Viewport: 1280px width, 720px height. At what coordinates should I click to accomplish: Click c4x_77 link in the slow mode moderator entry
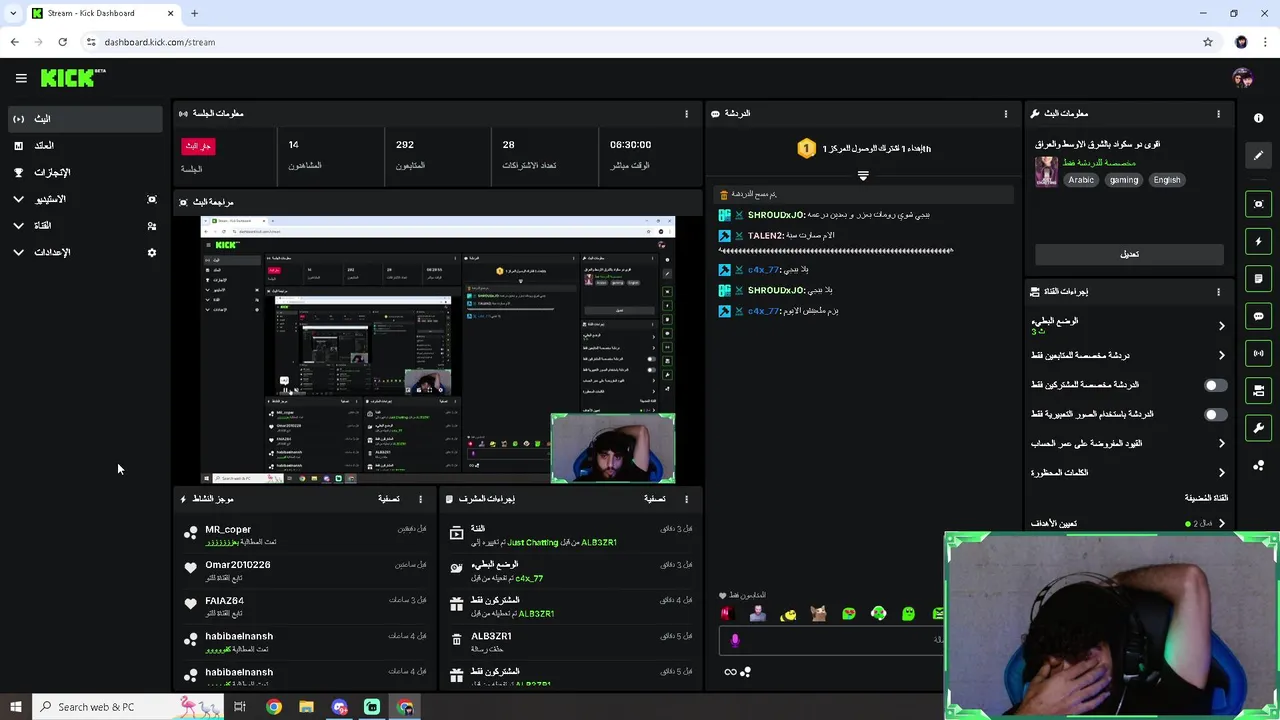click(x=529, y=578)
